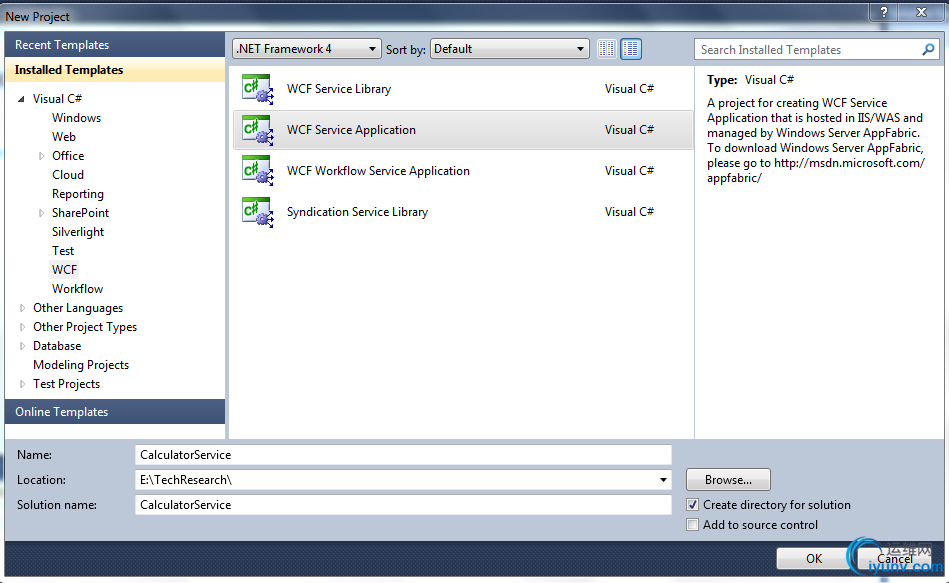Open the .NET Framework 4 dropdown
The width and height of the screenshot is (949, 583).
307,49
